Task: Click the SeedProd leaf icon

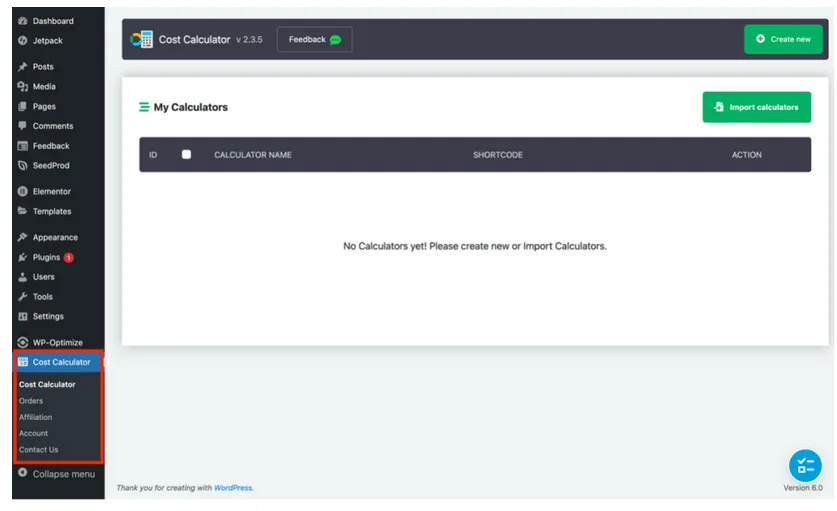Action: (x=22, y=166)
